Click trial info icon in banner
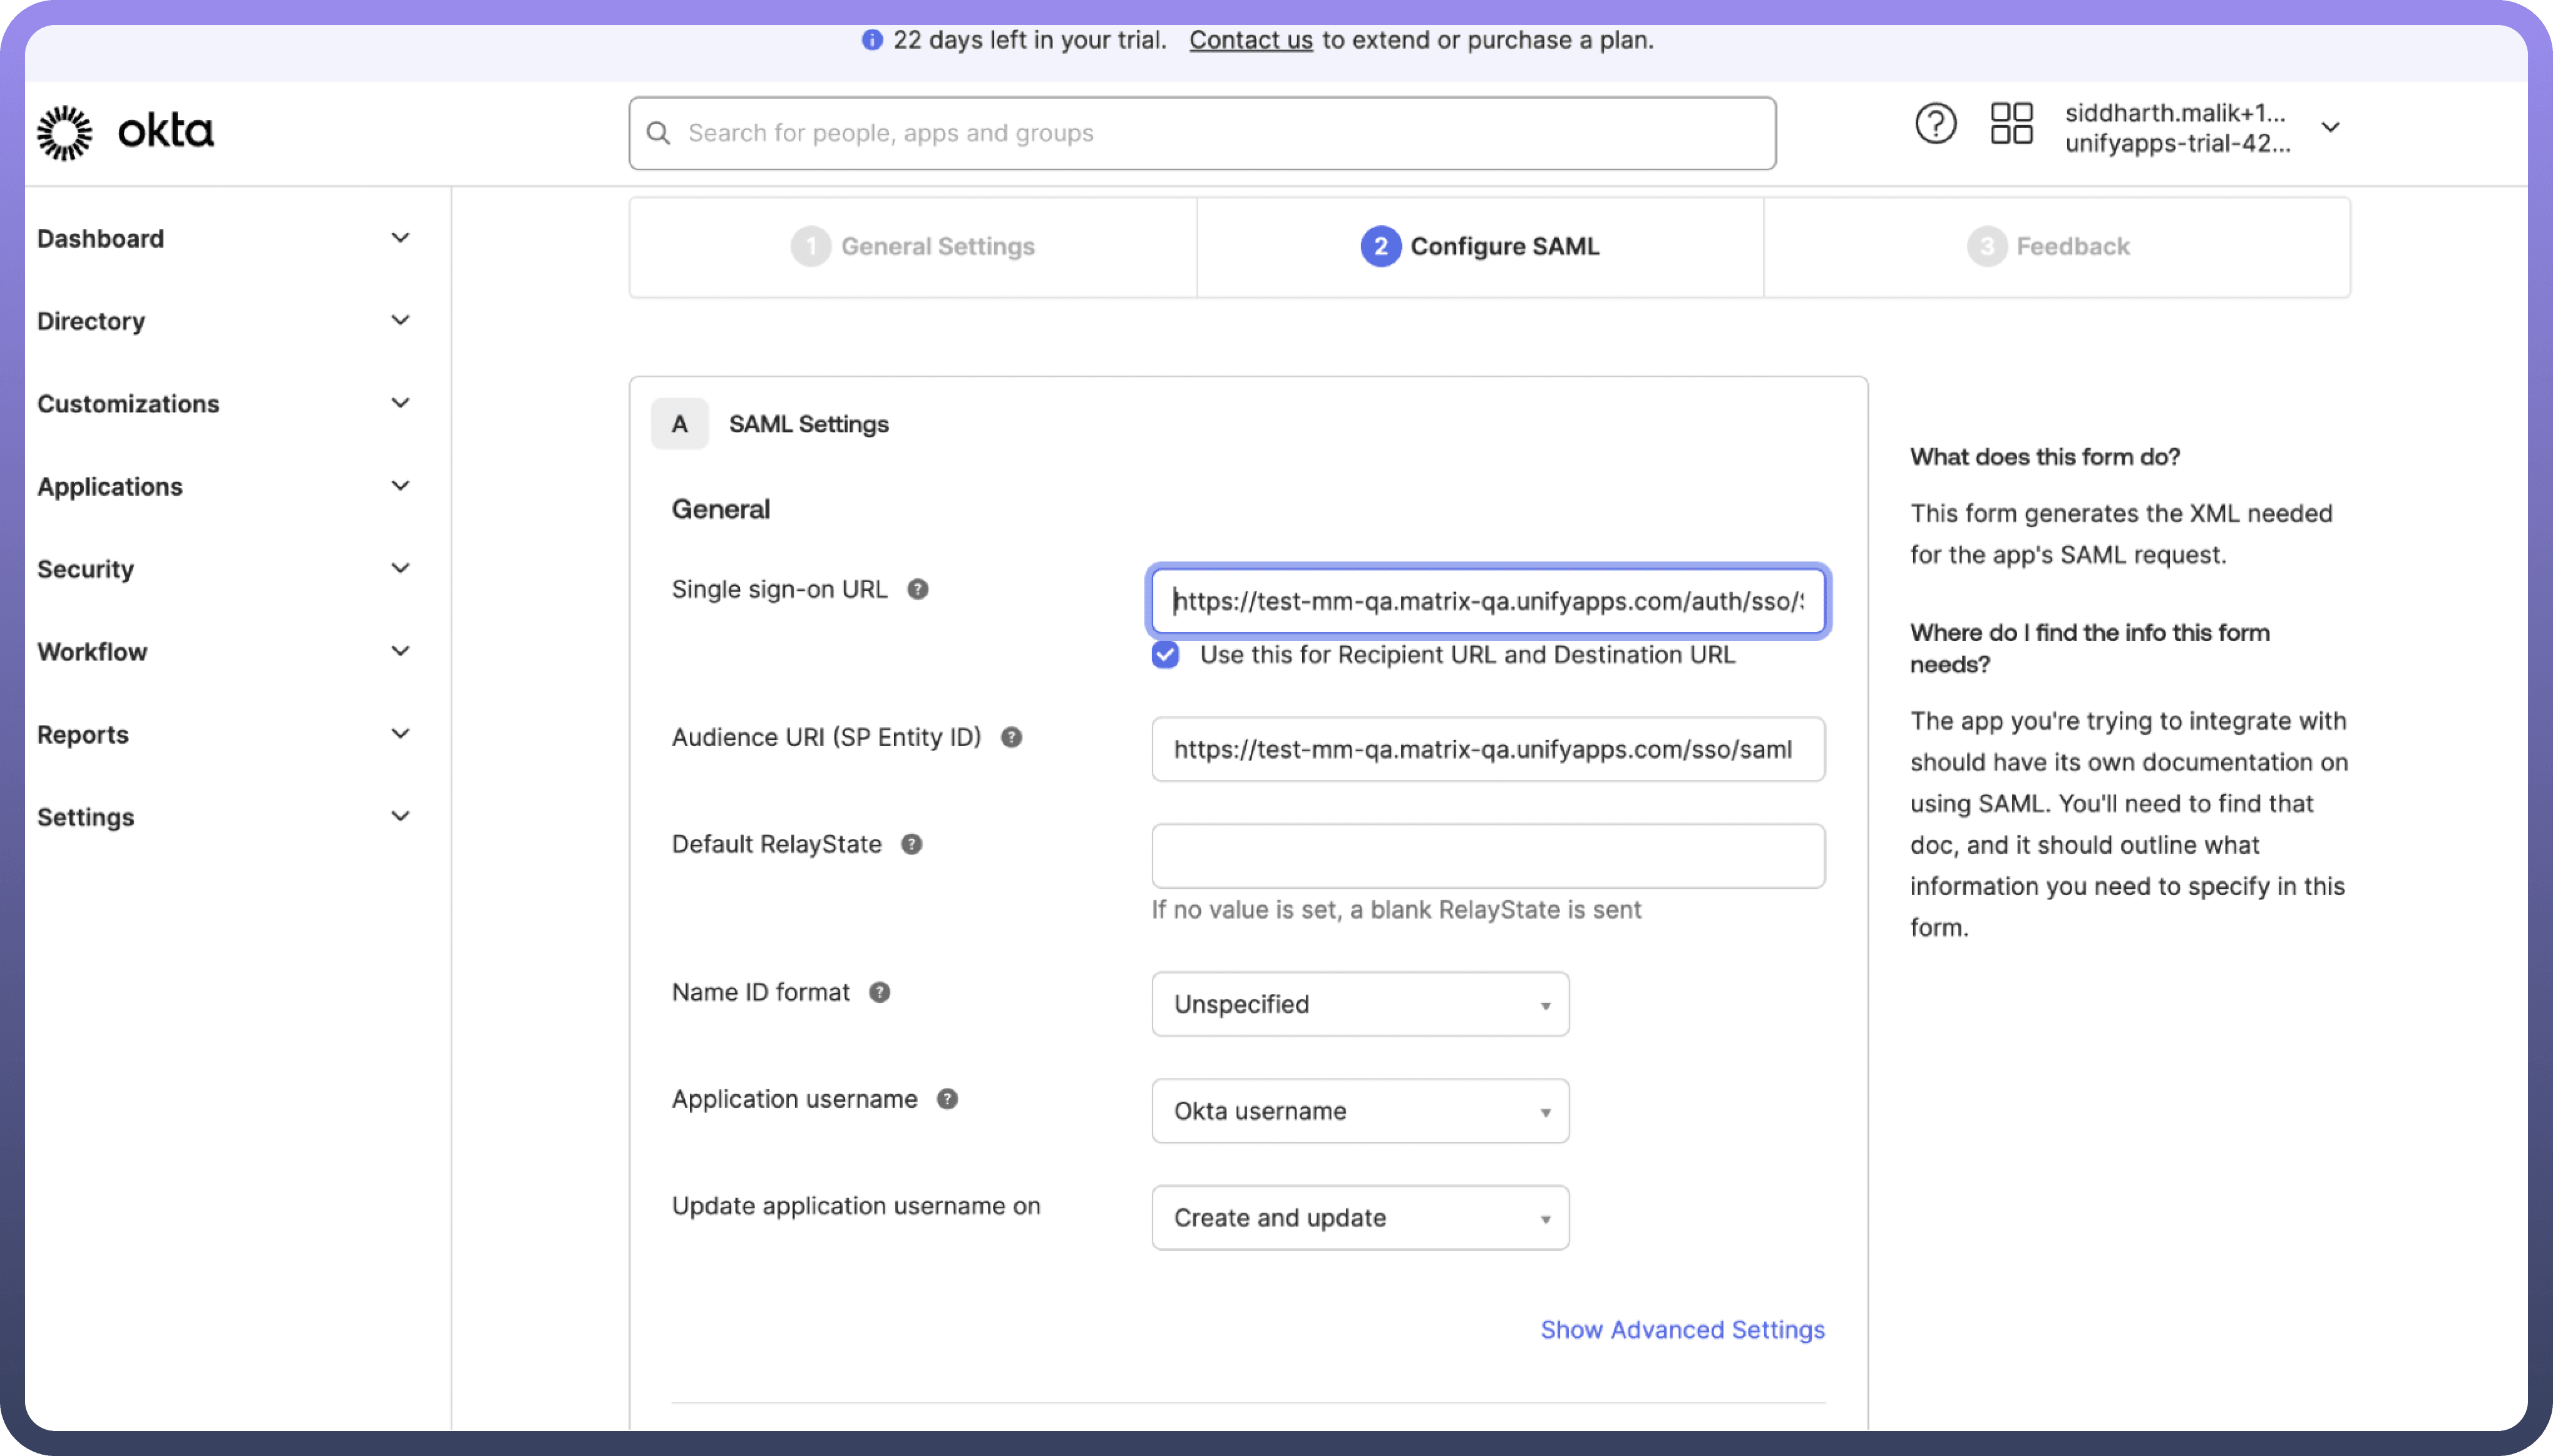Viewport: 2553px width, 1456px height. [872, 40]
